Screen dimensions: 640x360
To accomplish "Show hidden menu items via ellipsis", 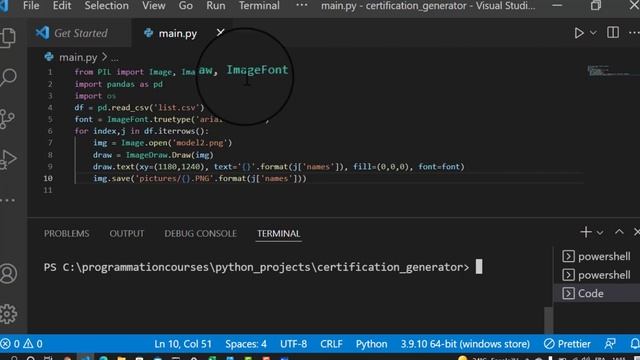I will coord(302,5).
